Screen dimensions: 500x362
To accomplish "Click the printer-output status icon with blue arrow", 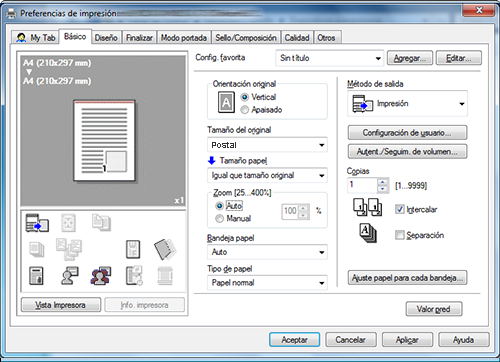I will pos(37,223).
